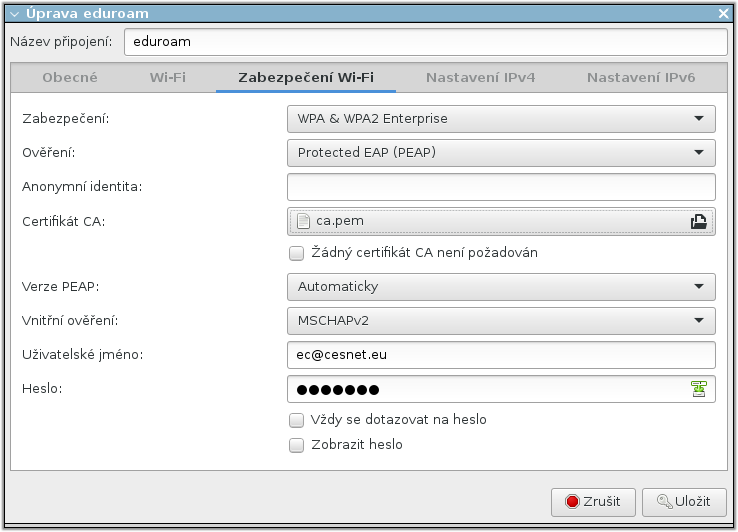Image resolution: width=738 pixels, height=532 pixels.
Task: Open CA certificate file browse icon
Action: pyautogui.click(x=698, y=221)
